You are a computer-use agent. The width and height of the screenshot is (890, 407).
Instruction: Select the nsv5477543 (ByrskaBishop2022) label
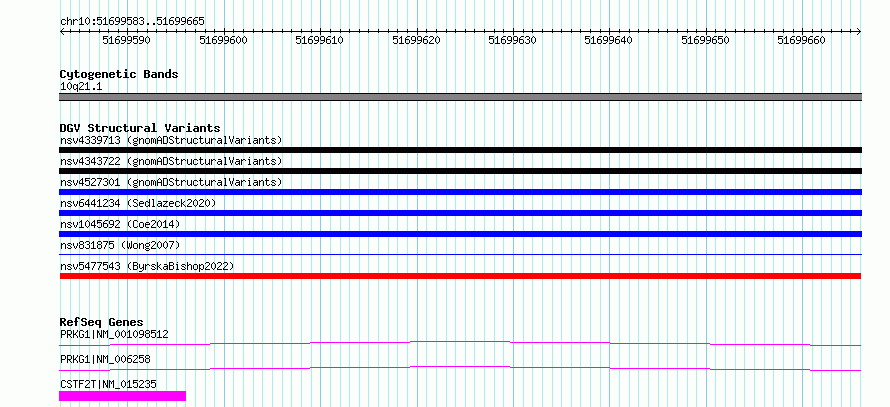coord(147,266)
